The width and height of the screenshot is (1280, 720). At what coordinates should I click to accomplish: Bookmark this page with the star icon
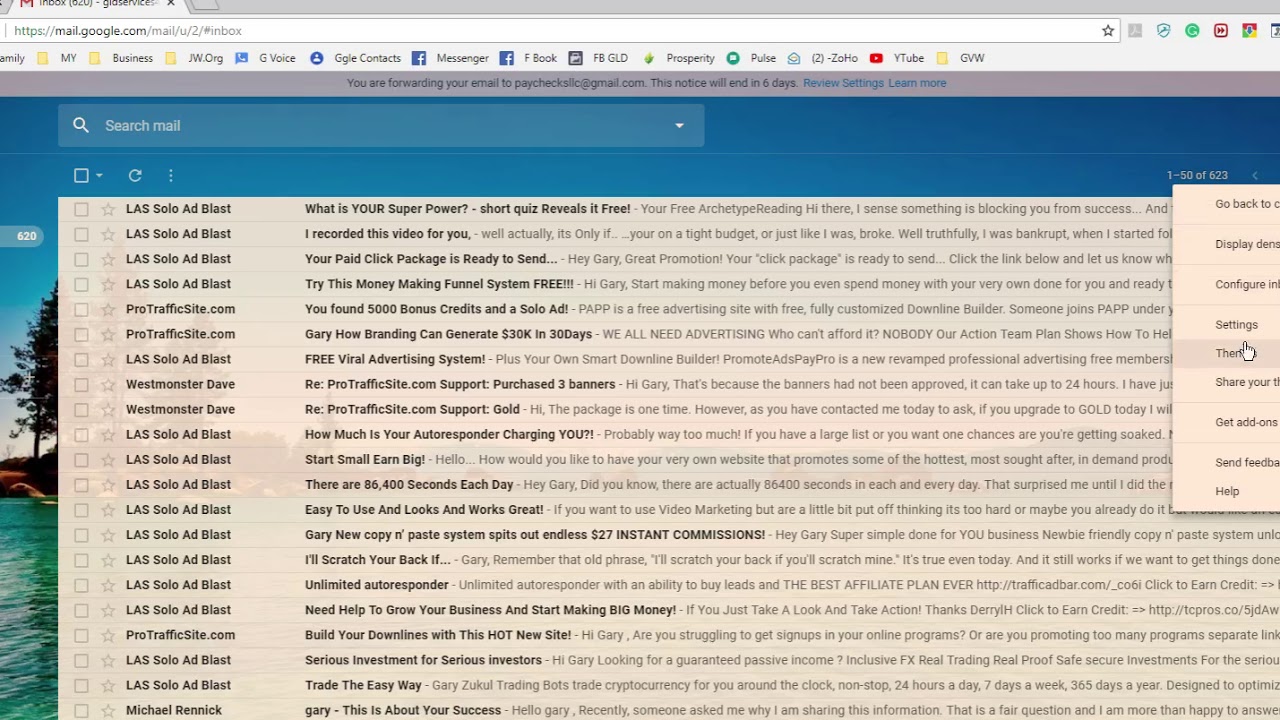point(1108,31)
